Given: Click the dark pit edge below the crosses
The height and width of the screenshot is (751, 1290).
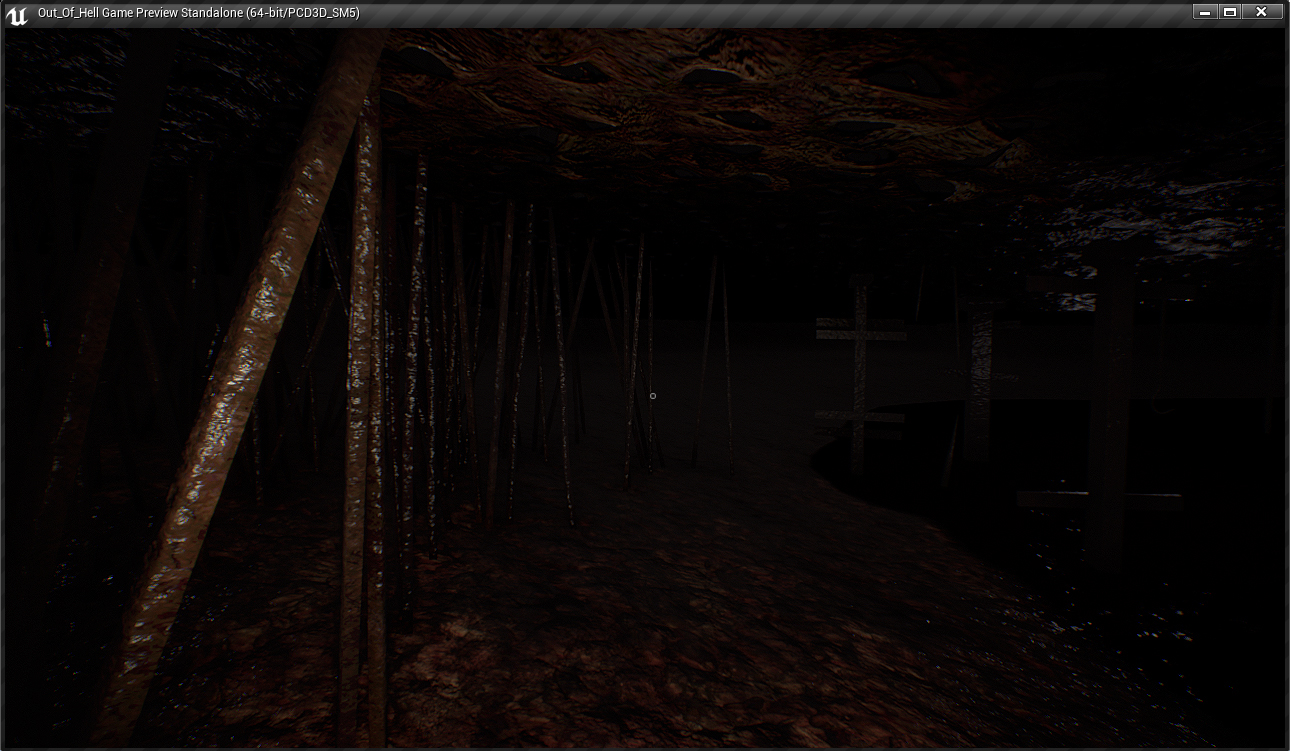Looking at the screenshot, I should pos(900,480).
